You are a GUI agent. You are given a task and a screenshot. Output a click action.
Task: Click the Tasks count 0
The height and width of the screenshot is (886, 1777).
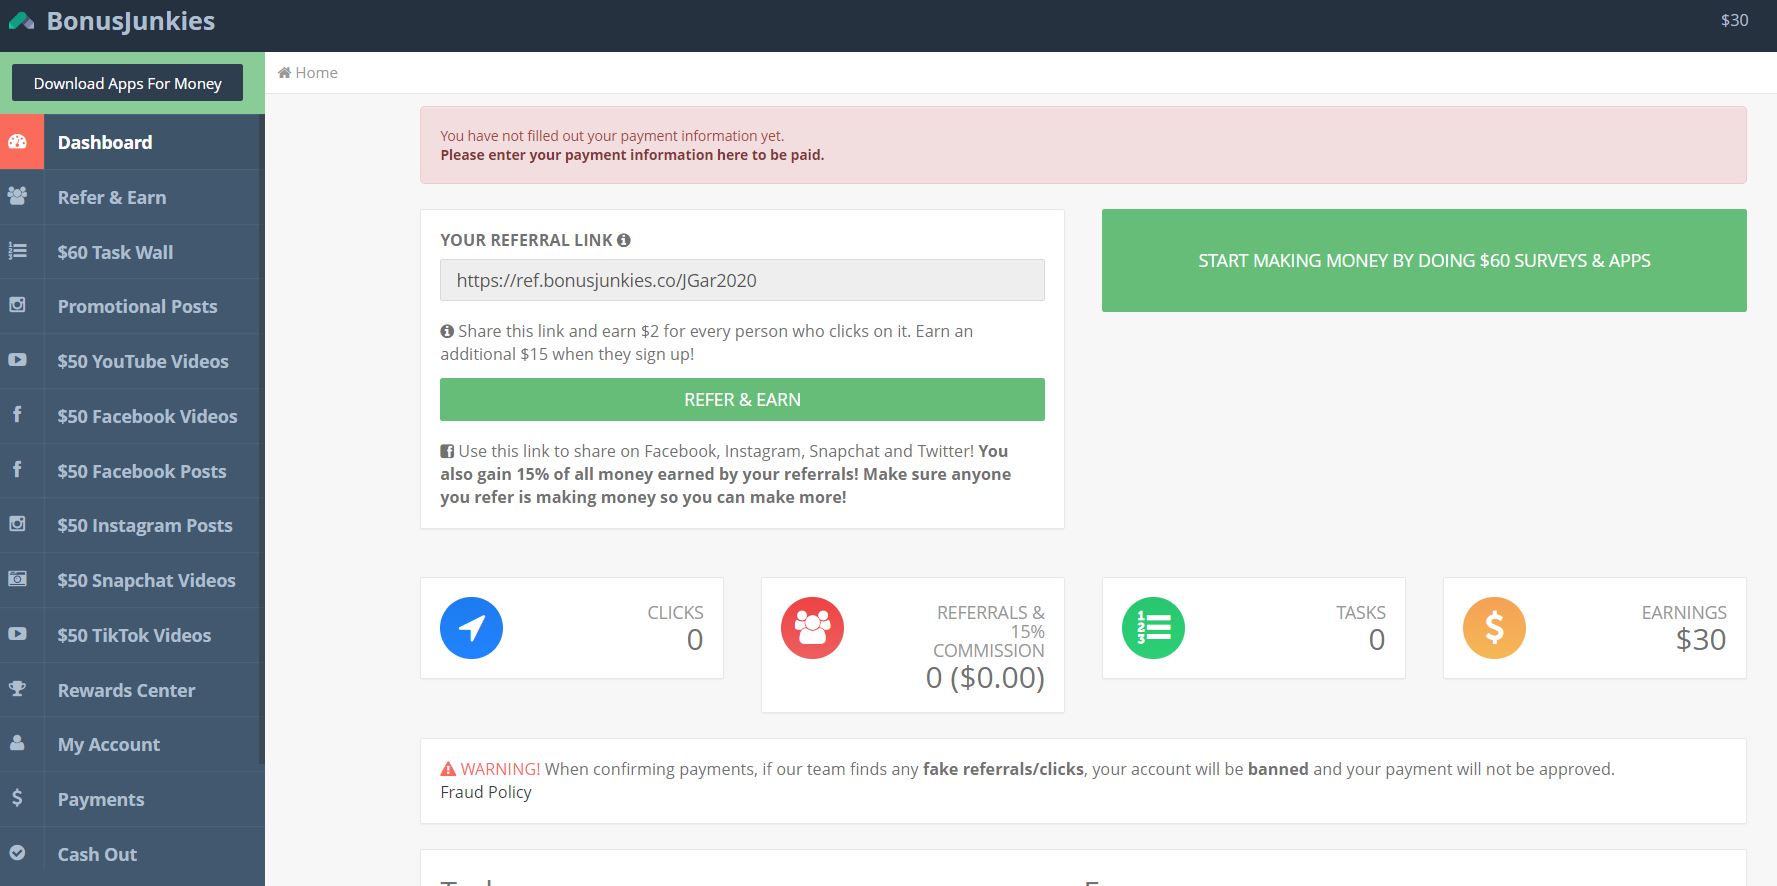click(1377, 640)
